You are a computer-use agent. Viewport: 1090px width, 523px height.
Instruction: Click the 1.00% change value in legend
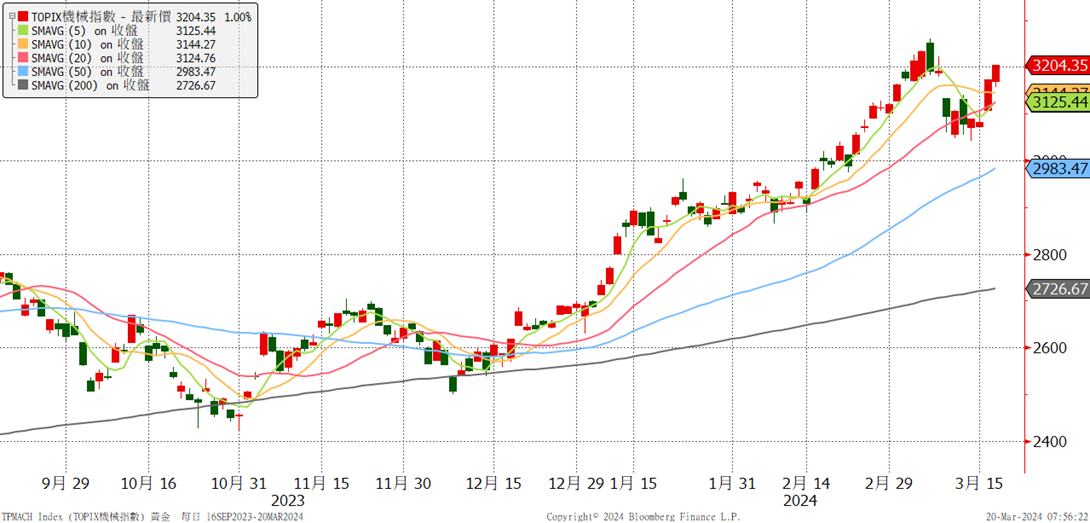tap(238, 16)
